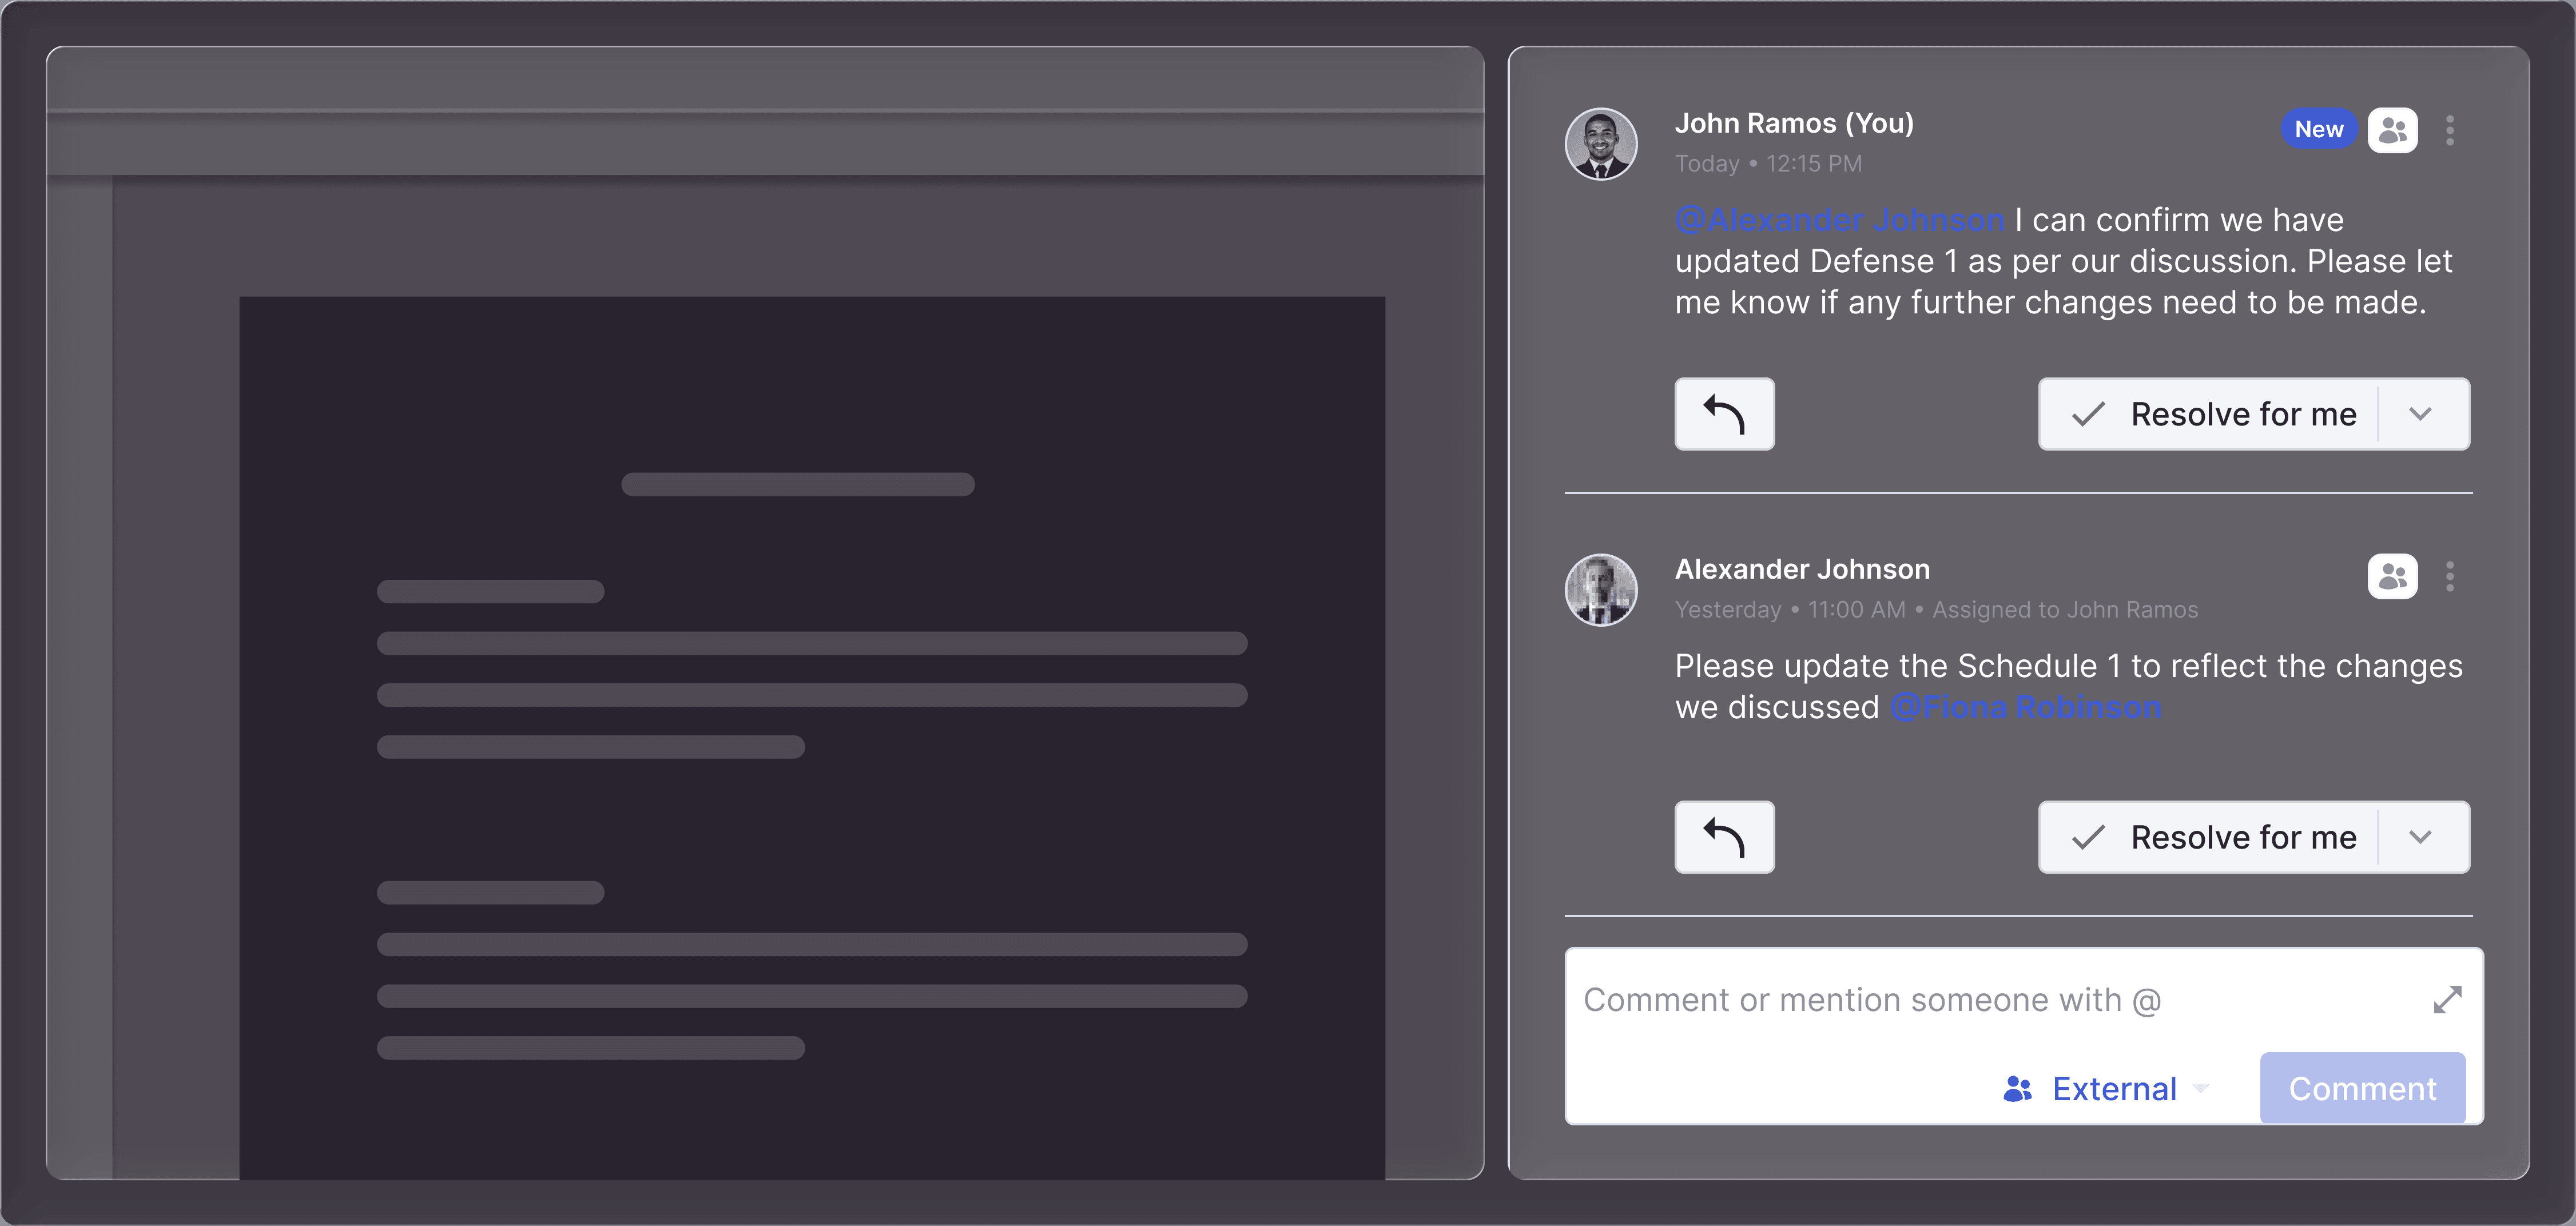Click Alexander Johnson profile avatar
2576x1226 pixels.
1601,590
